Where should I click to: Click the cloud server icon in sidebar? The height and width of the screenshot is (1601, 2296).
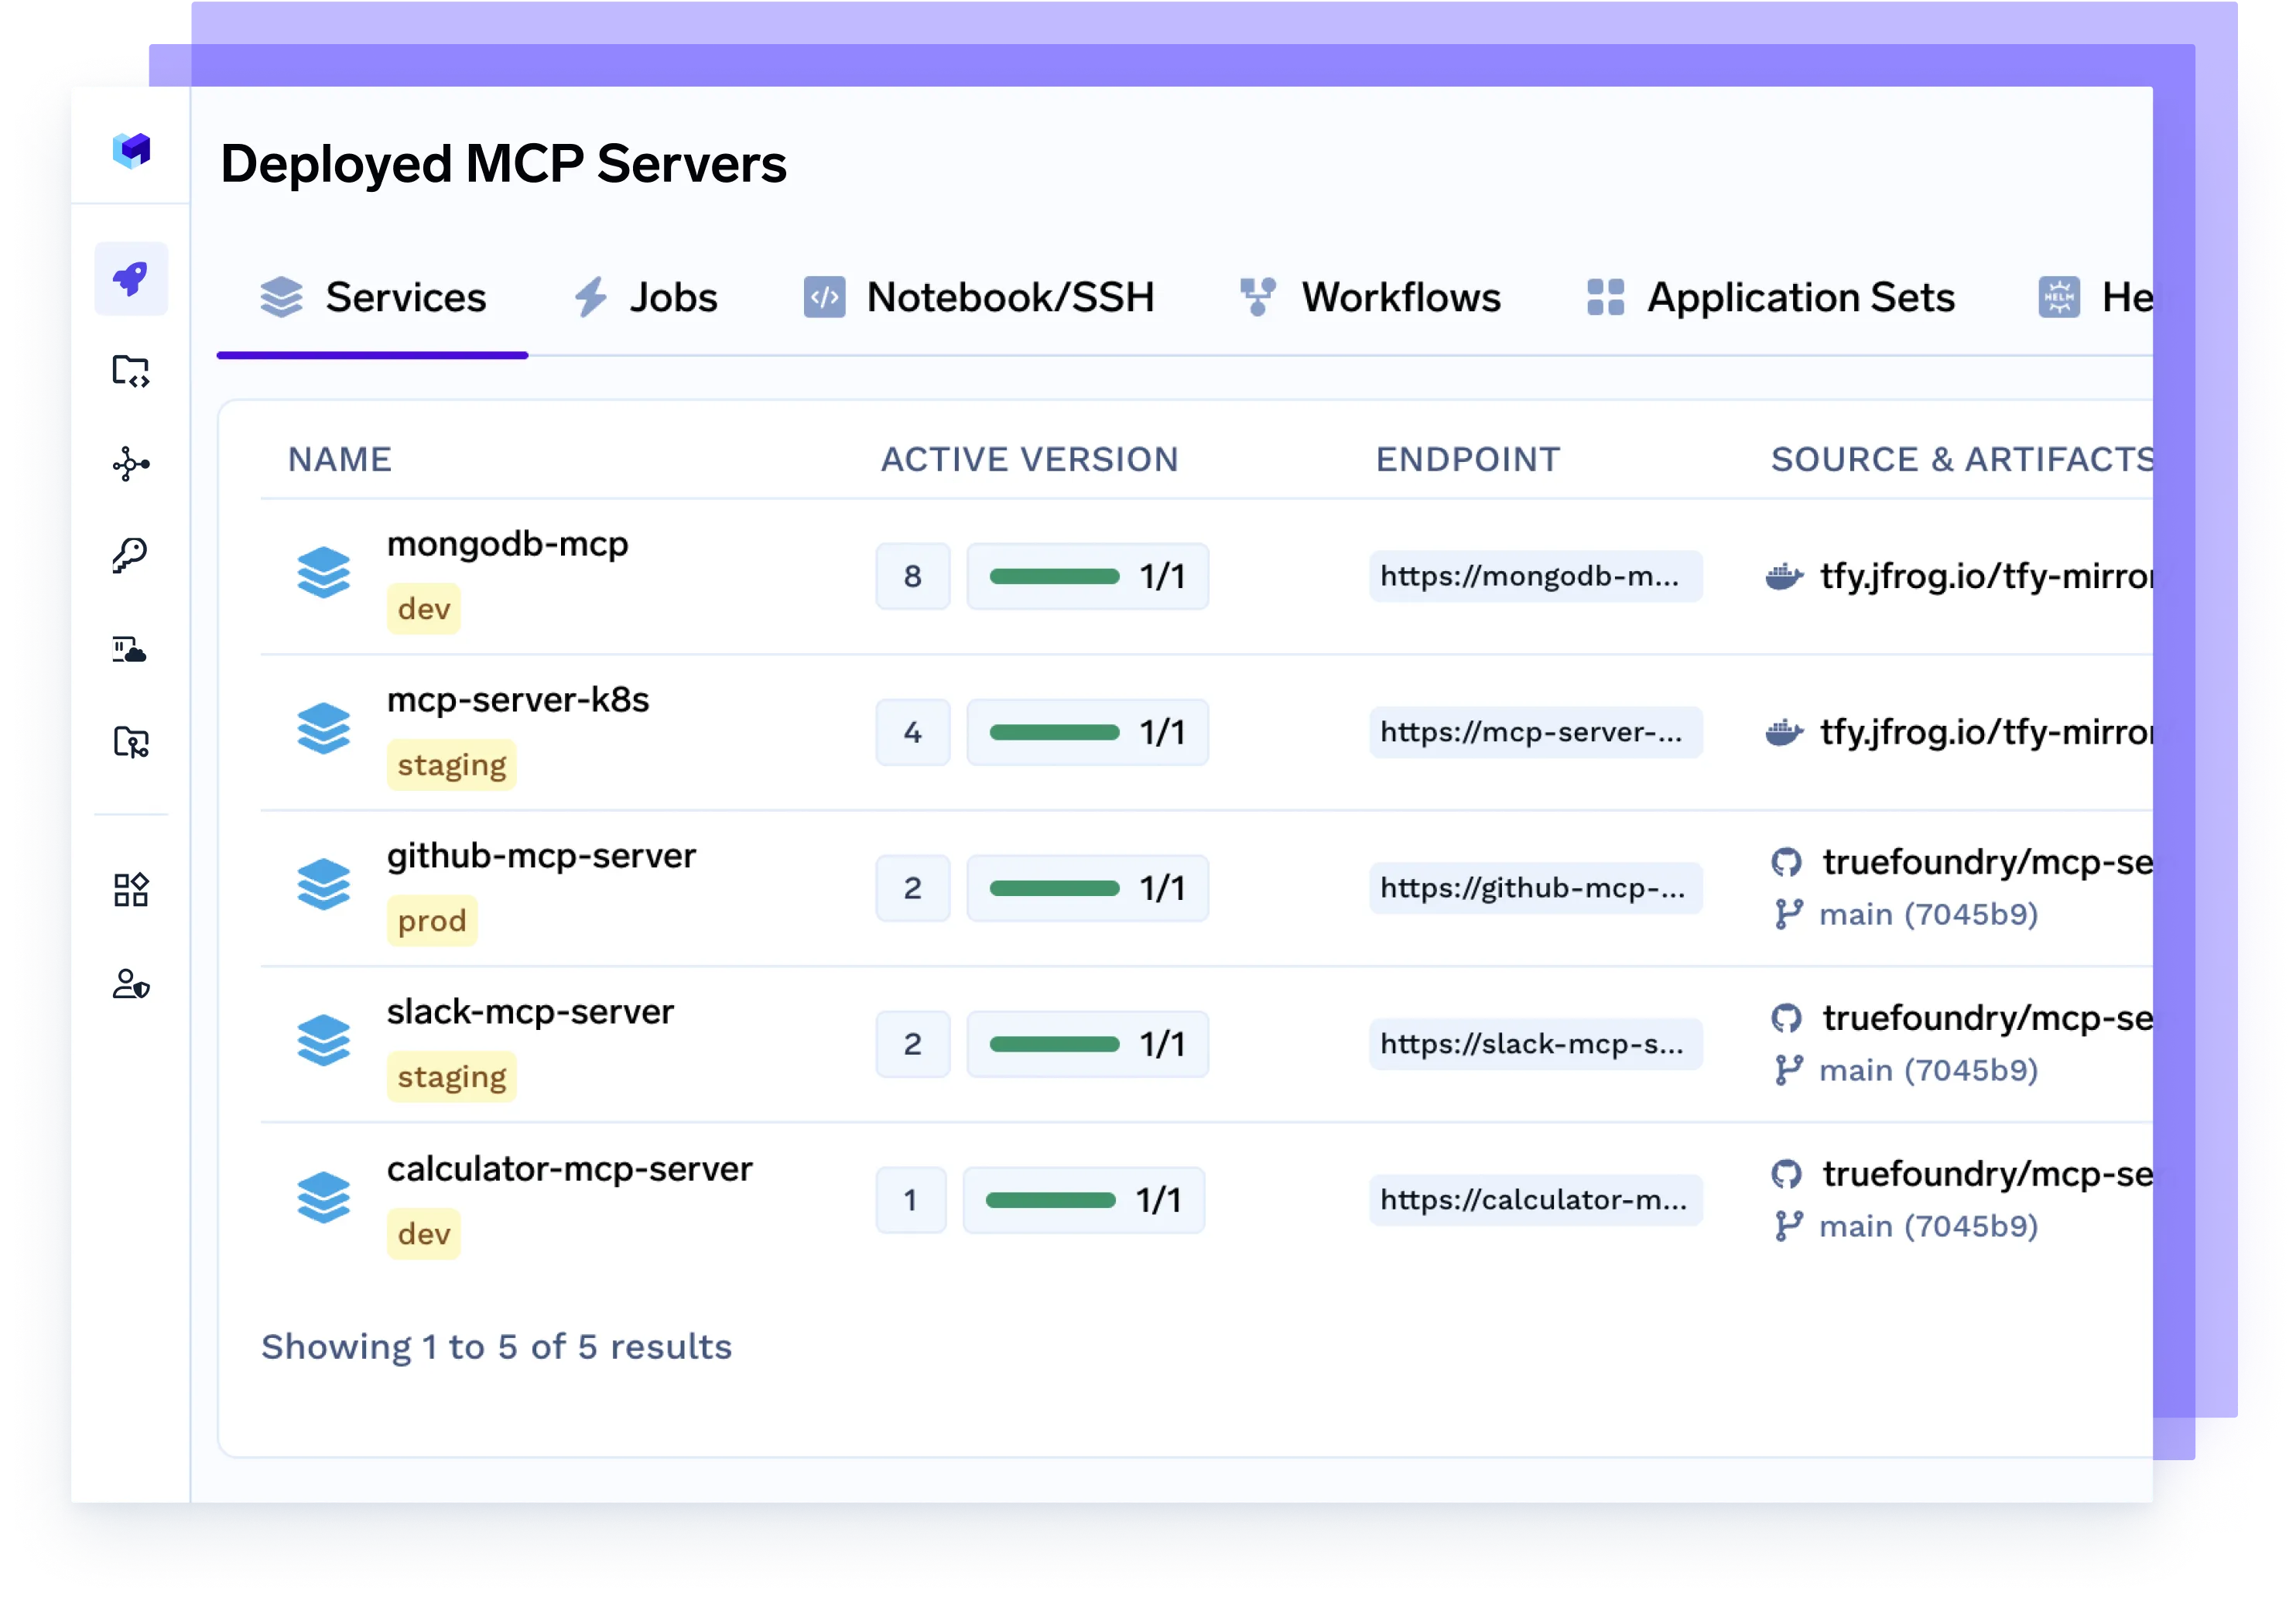coord(130,650)
